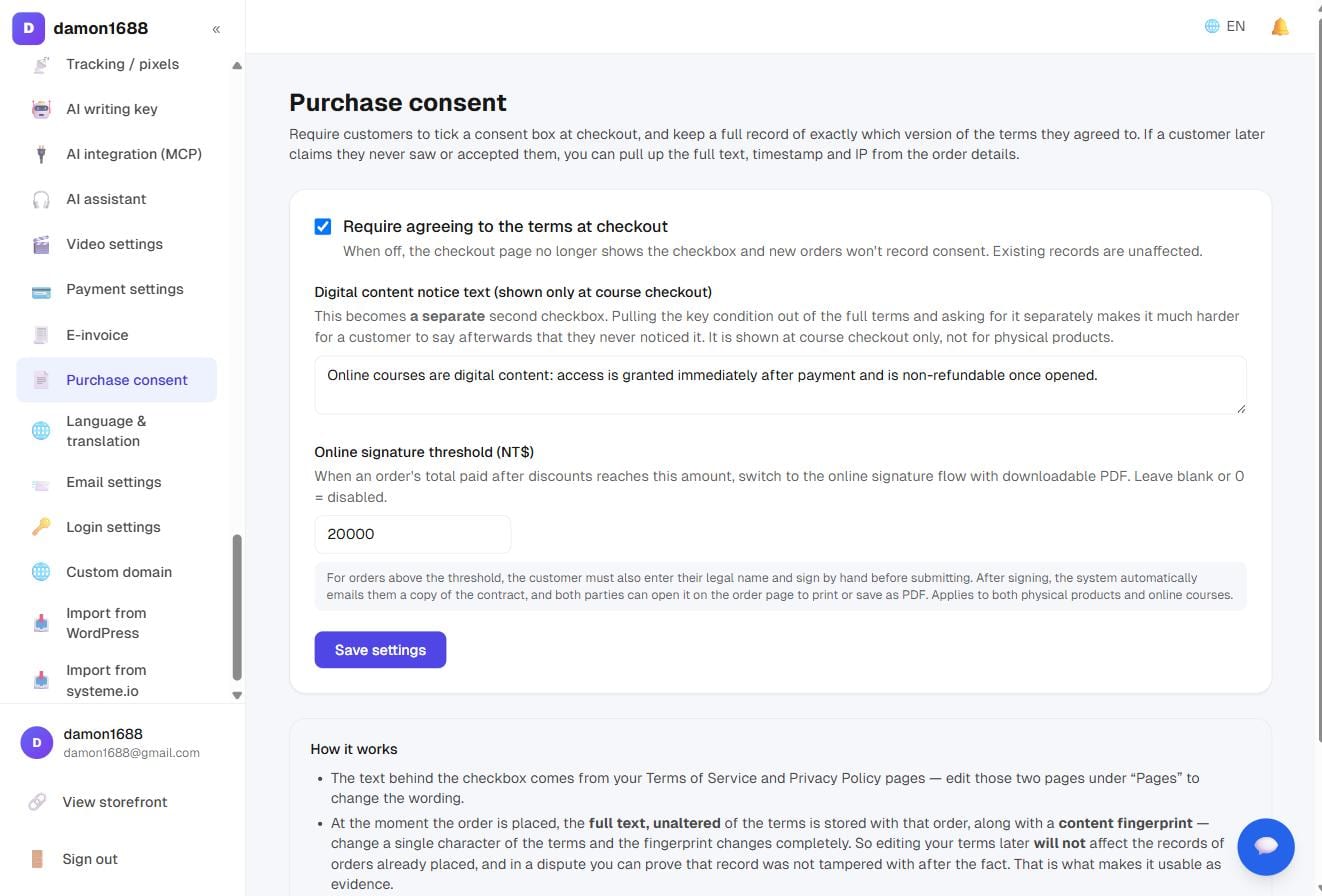Click the Purchase consent page heading

(398, 103)
